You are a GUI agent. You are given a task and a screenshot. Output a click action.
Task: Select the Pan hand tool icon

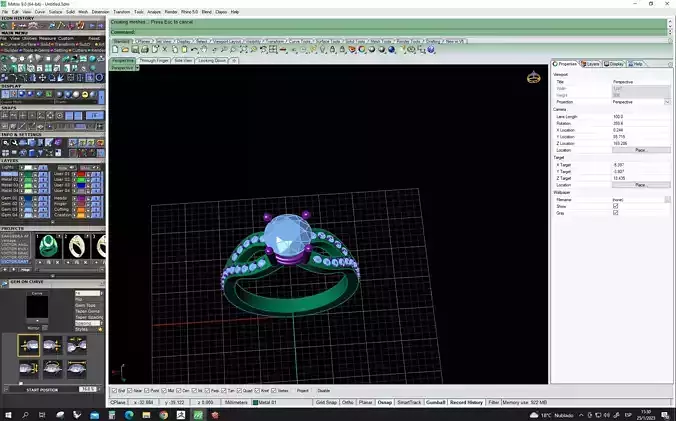click(204, 50)
